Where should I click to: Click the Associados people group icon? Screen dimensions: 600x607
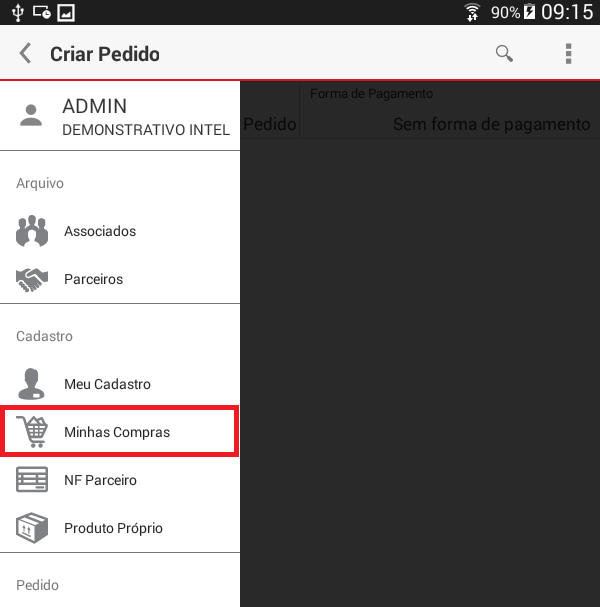pyautogui.click(x=32, y=231)
